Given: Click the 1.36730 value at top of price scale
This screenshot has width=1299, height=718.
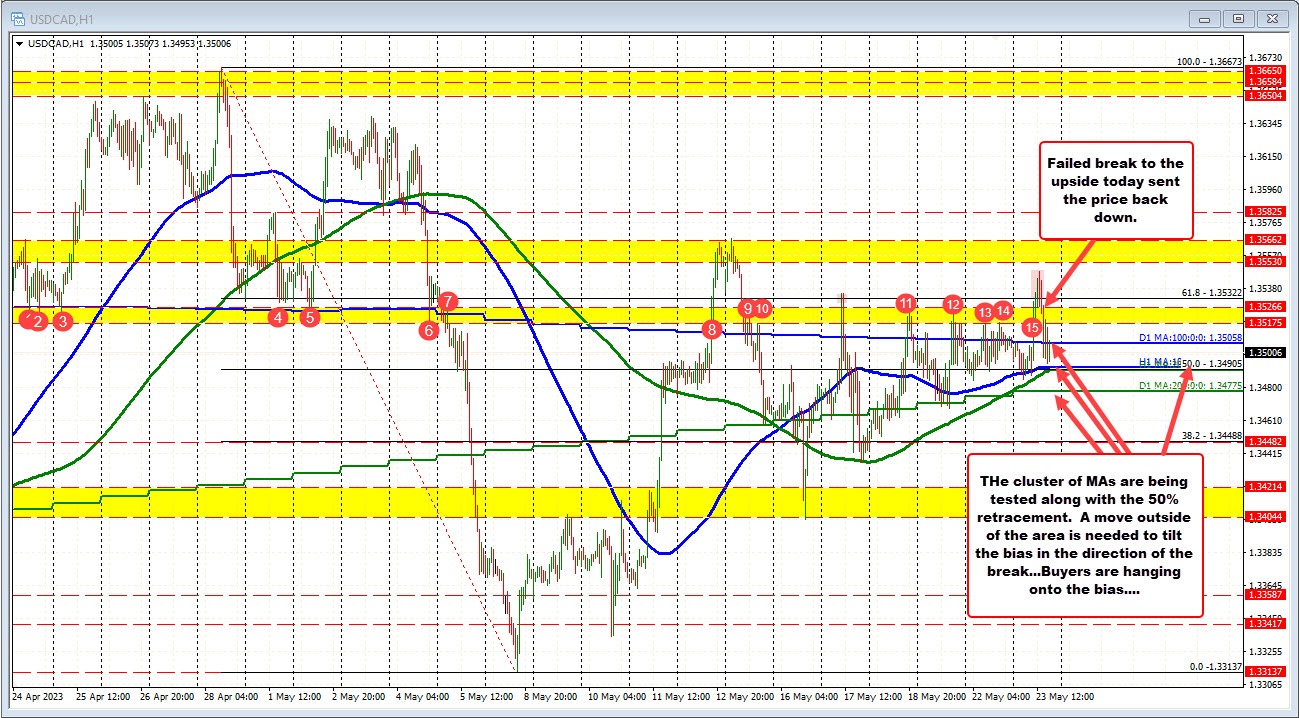Looking at the screenshot, I should click(x=1265, y=58).
